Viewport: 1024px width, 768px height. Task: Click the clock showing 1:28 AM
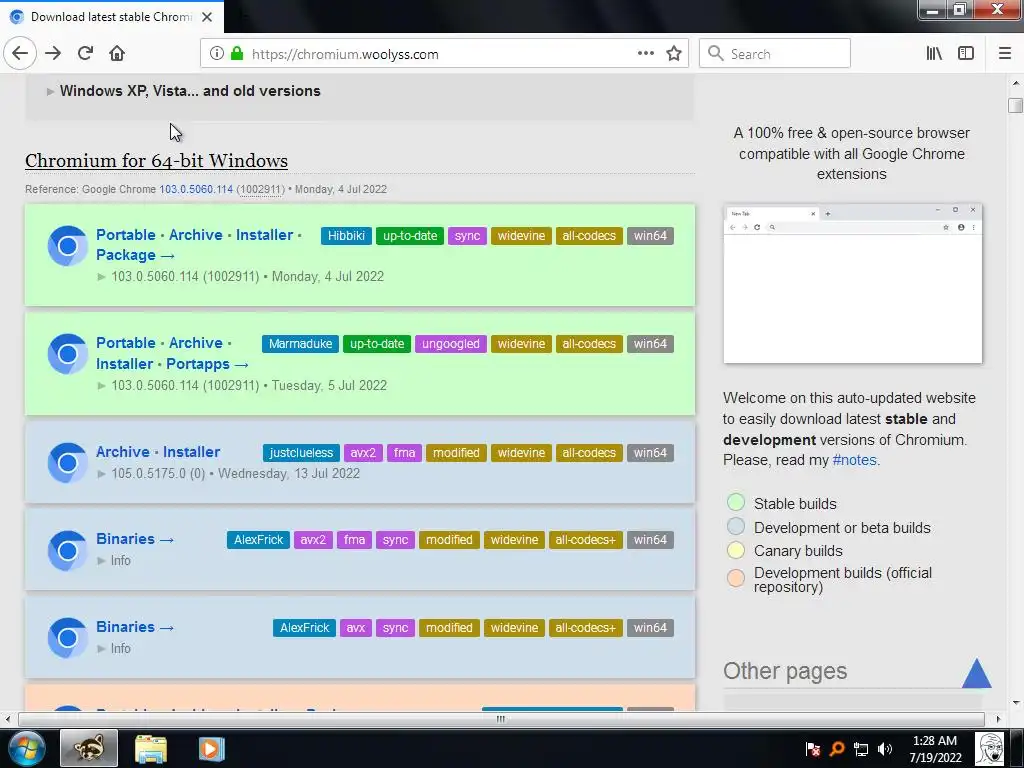(935, 749)
